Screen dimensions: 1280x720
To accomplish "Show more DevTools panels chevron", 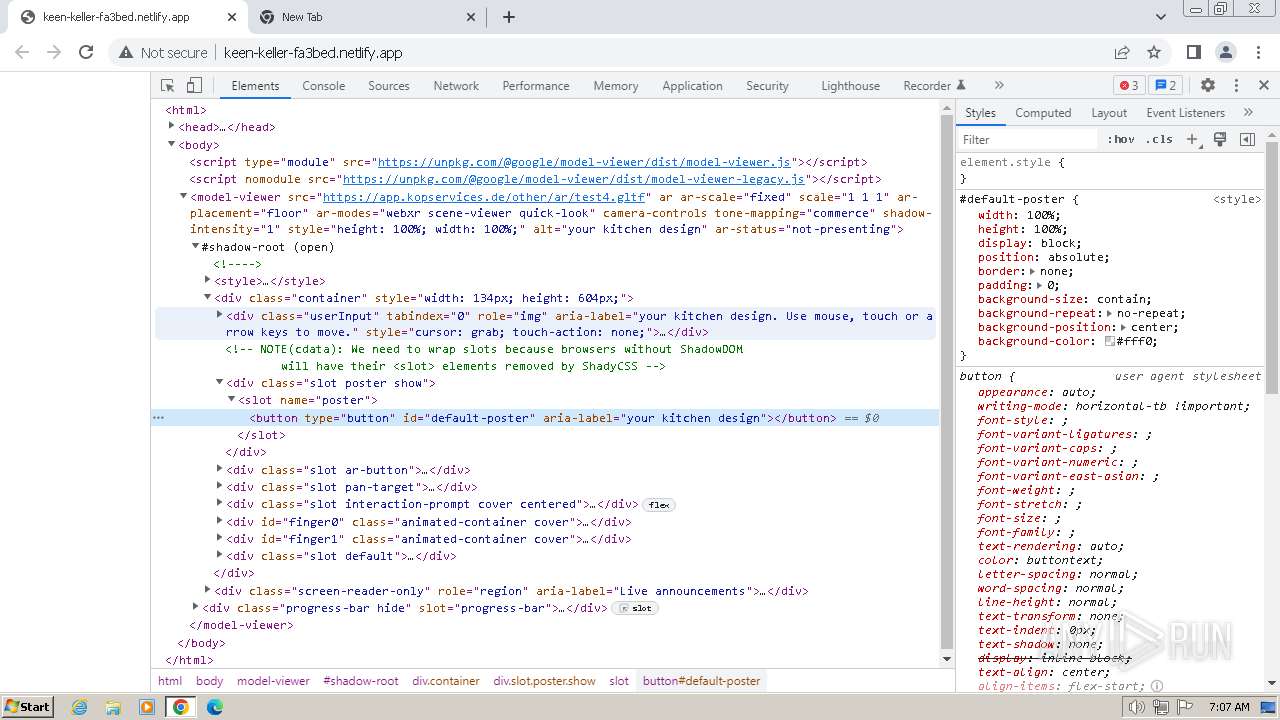I will tap(999, 86).
